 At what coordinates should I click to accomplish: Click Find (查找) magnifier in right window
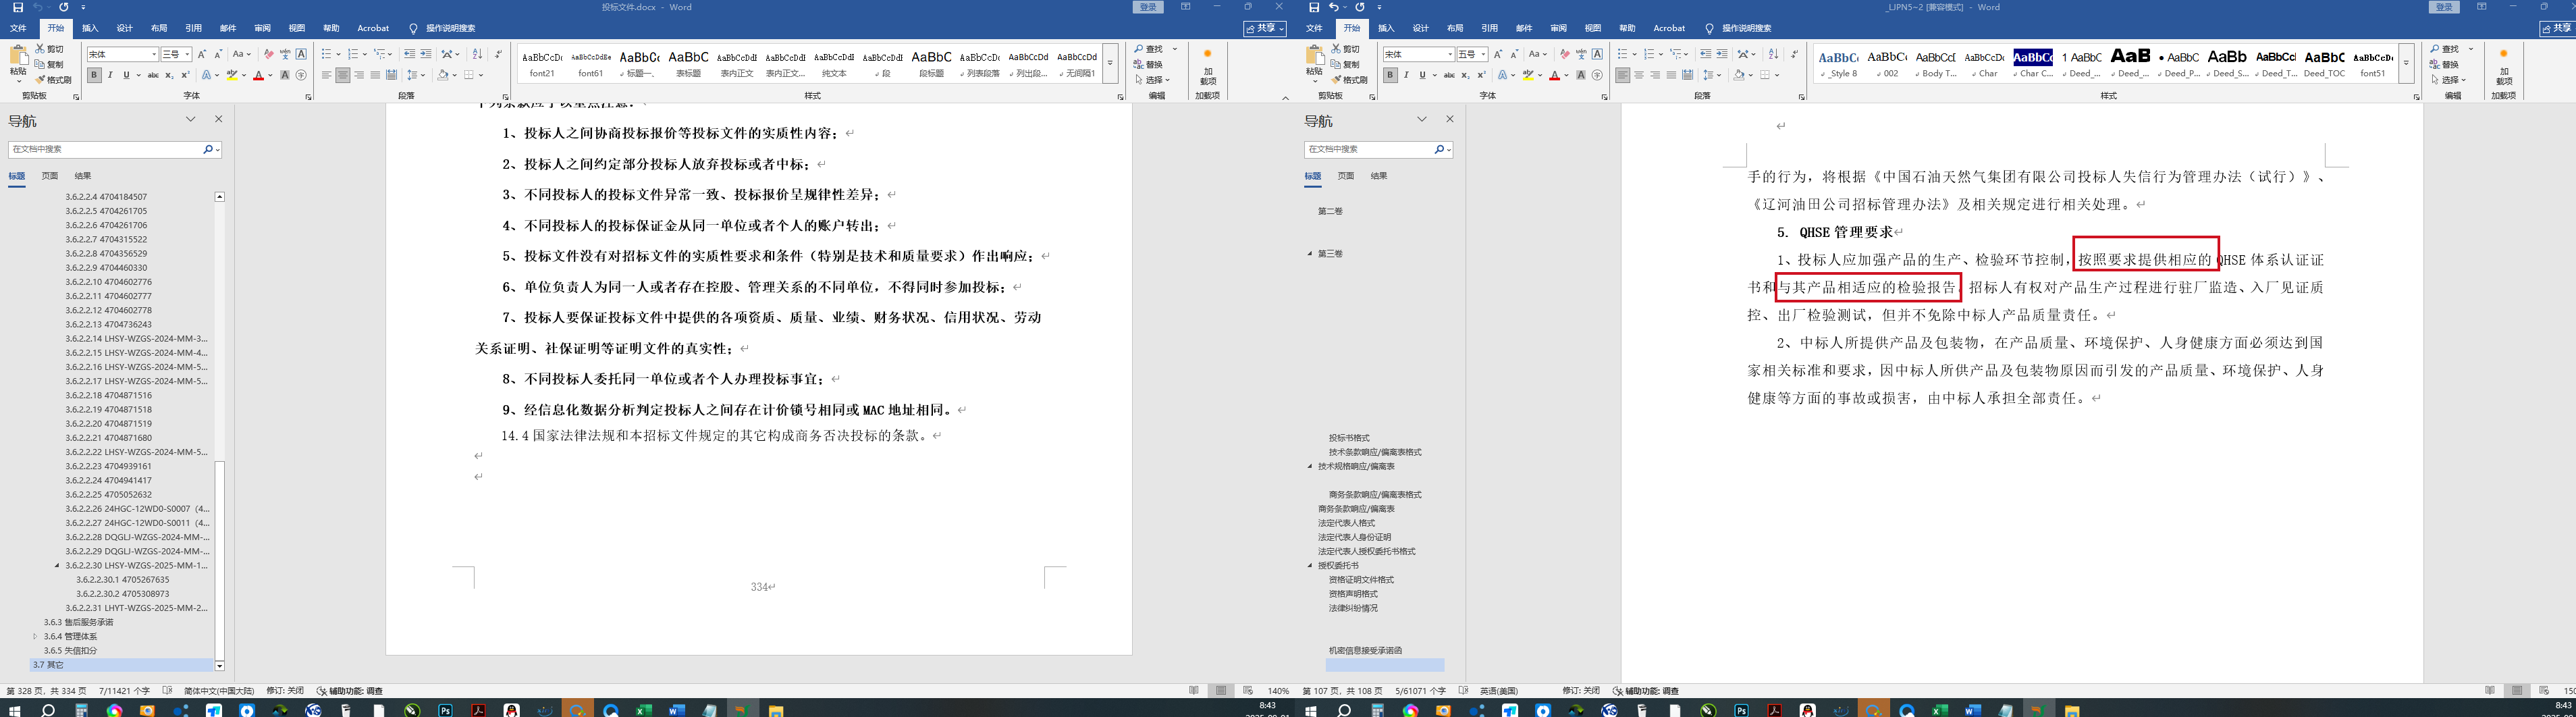2437,49
